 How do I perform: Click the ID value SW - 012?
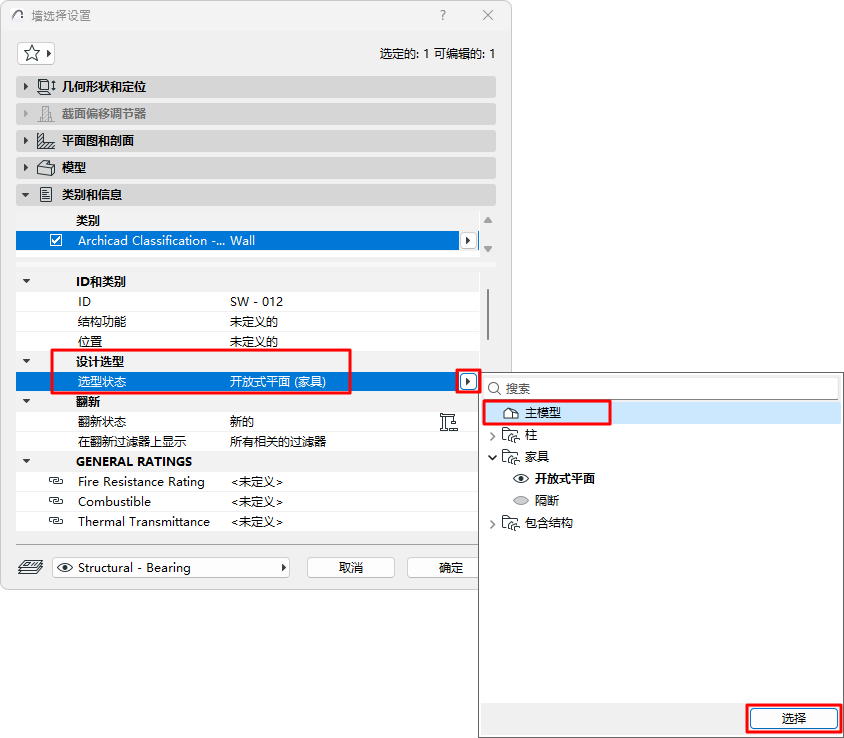[256, 301]
